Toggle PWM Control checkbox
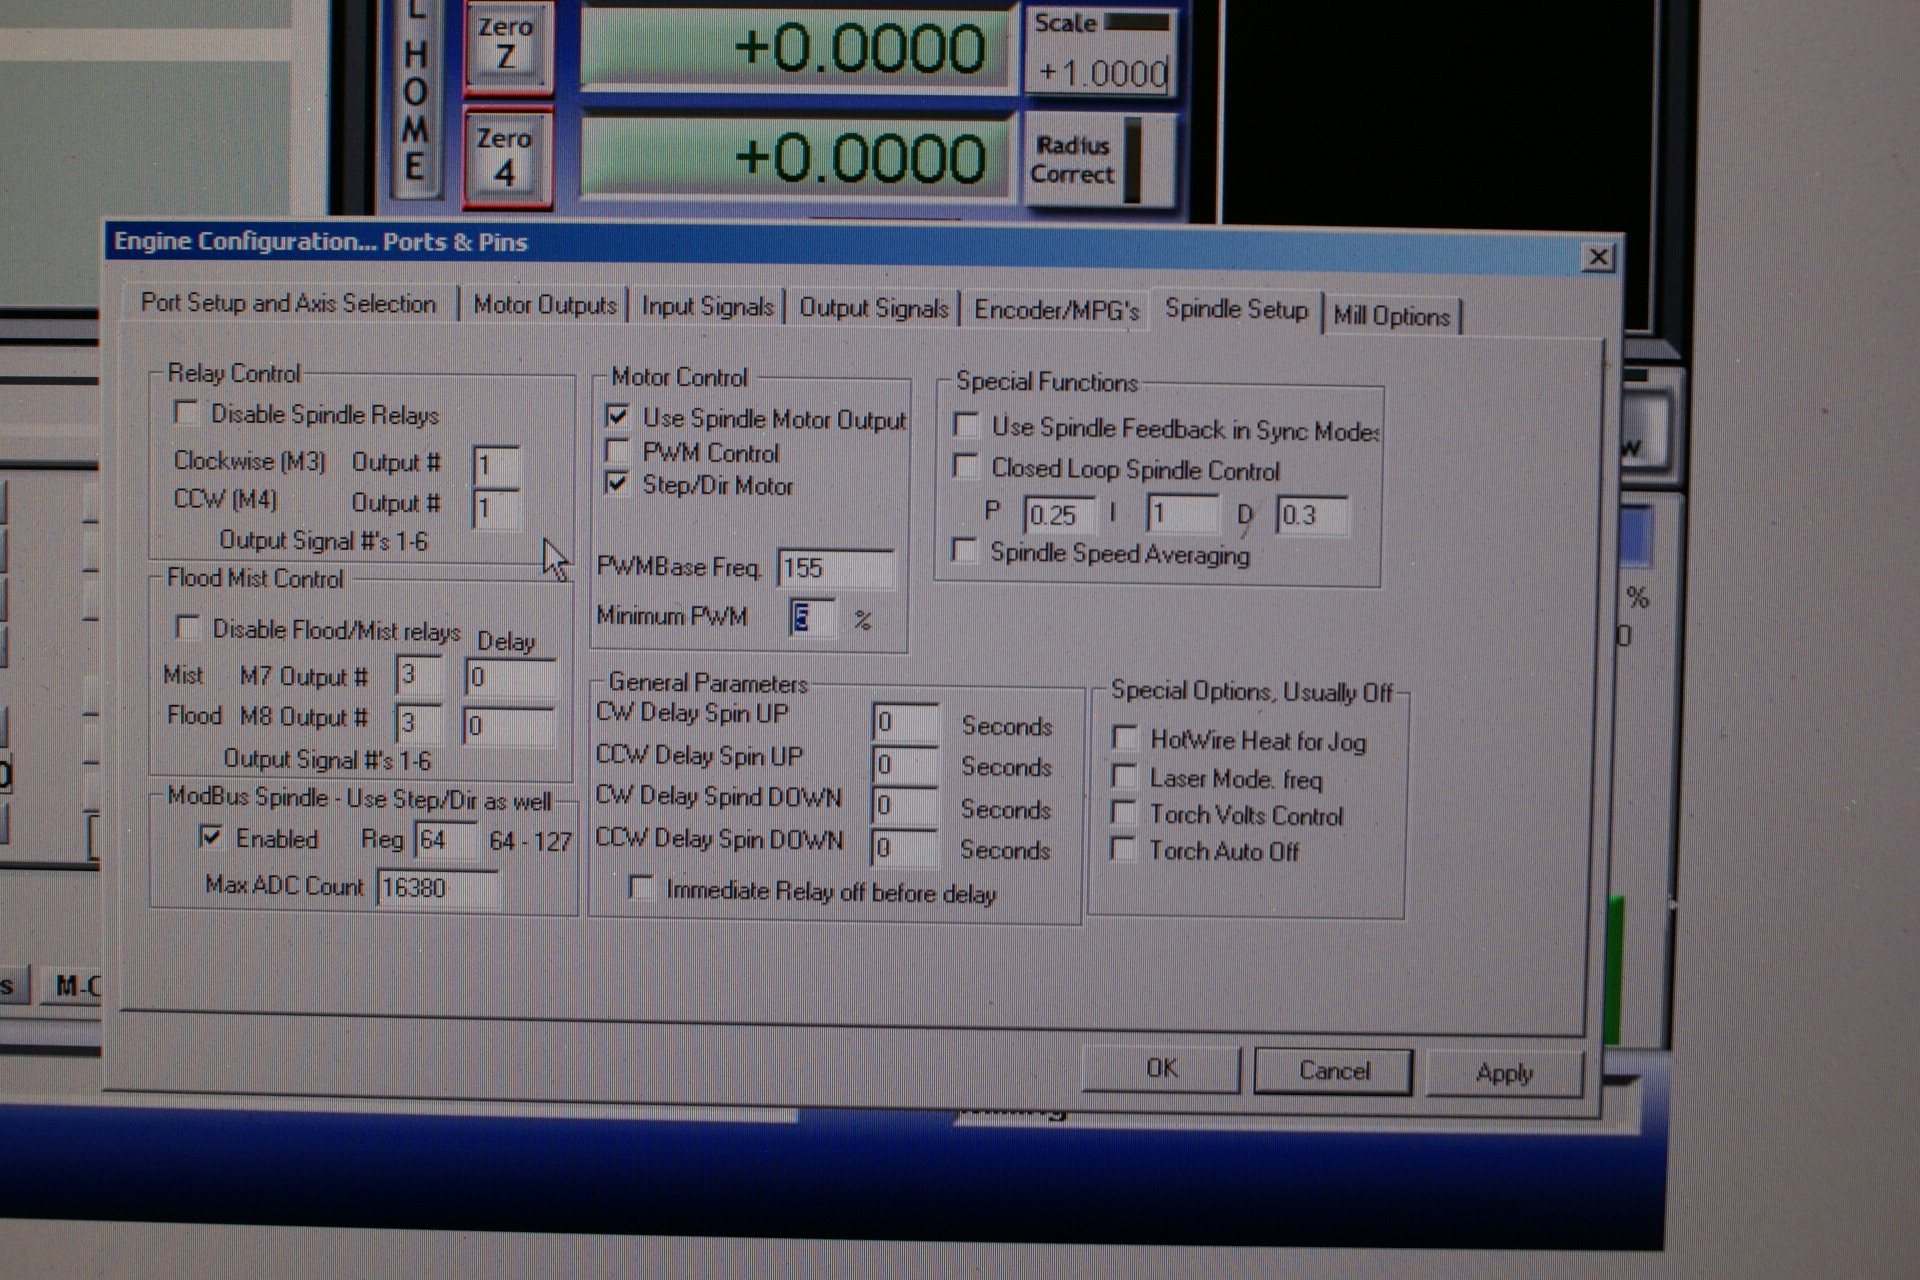Screen dimensions: 1920x1280 (x=618, y=452)
